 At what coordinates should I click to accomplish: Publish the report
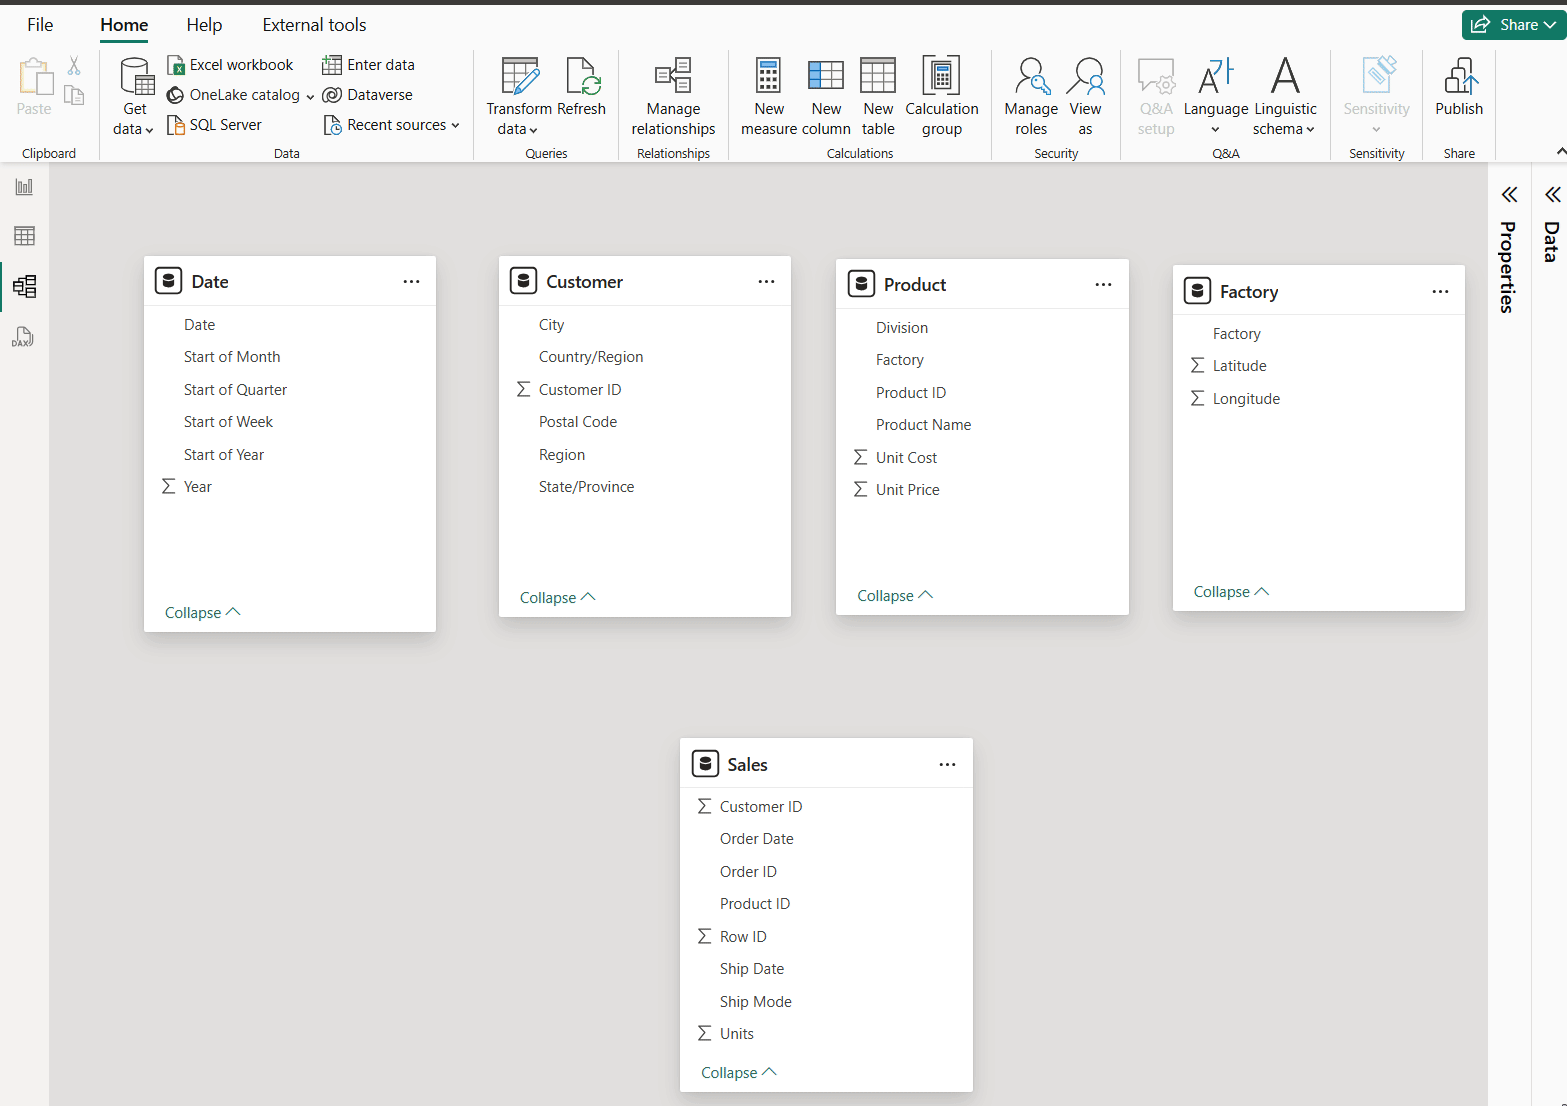pyautogui.click(x=1459, y=88)
